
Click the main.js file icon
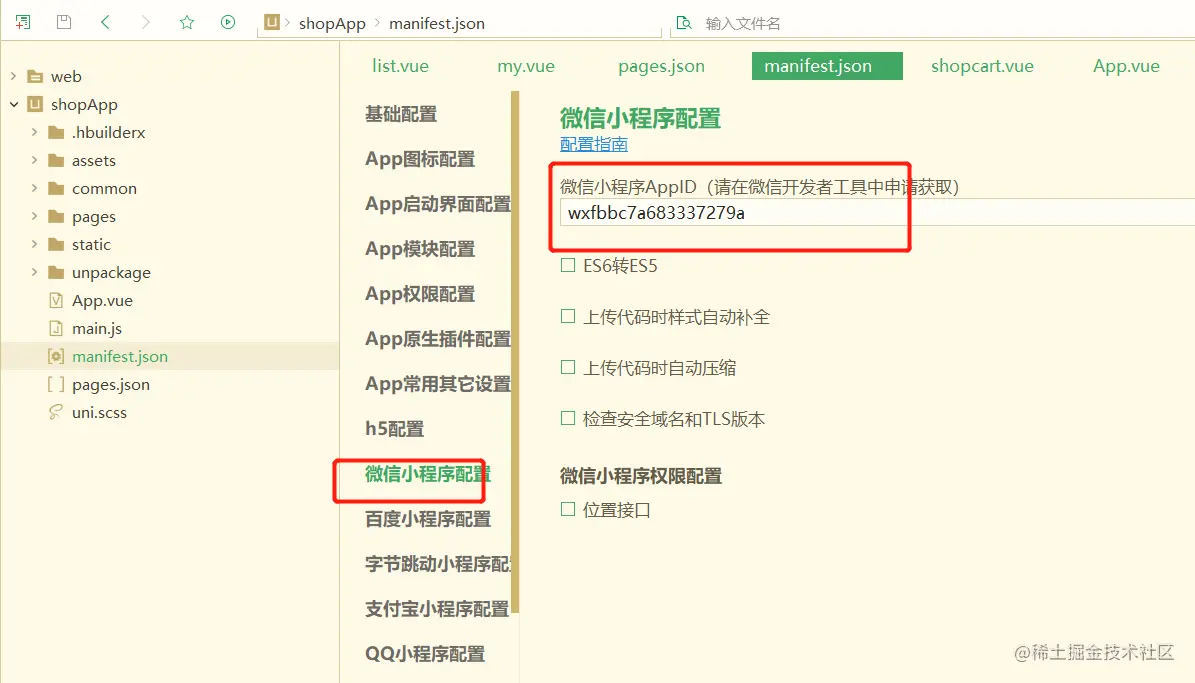56,329
